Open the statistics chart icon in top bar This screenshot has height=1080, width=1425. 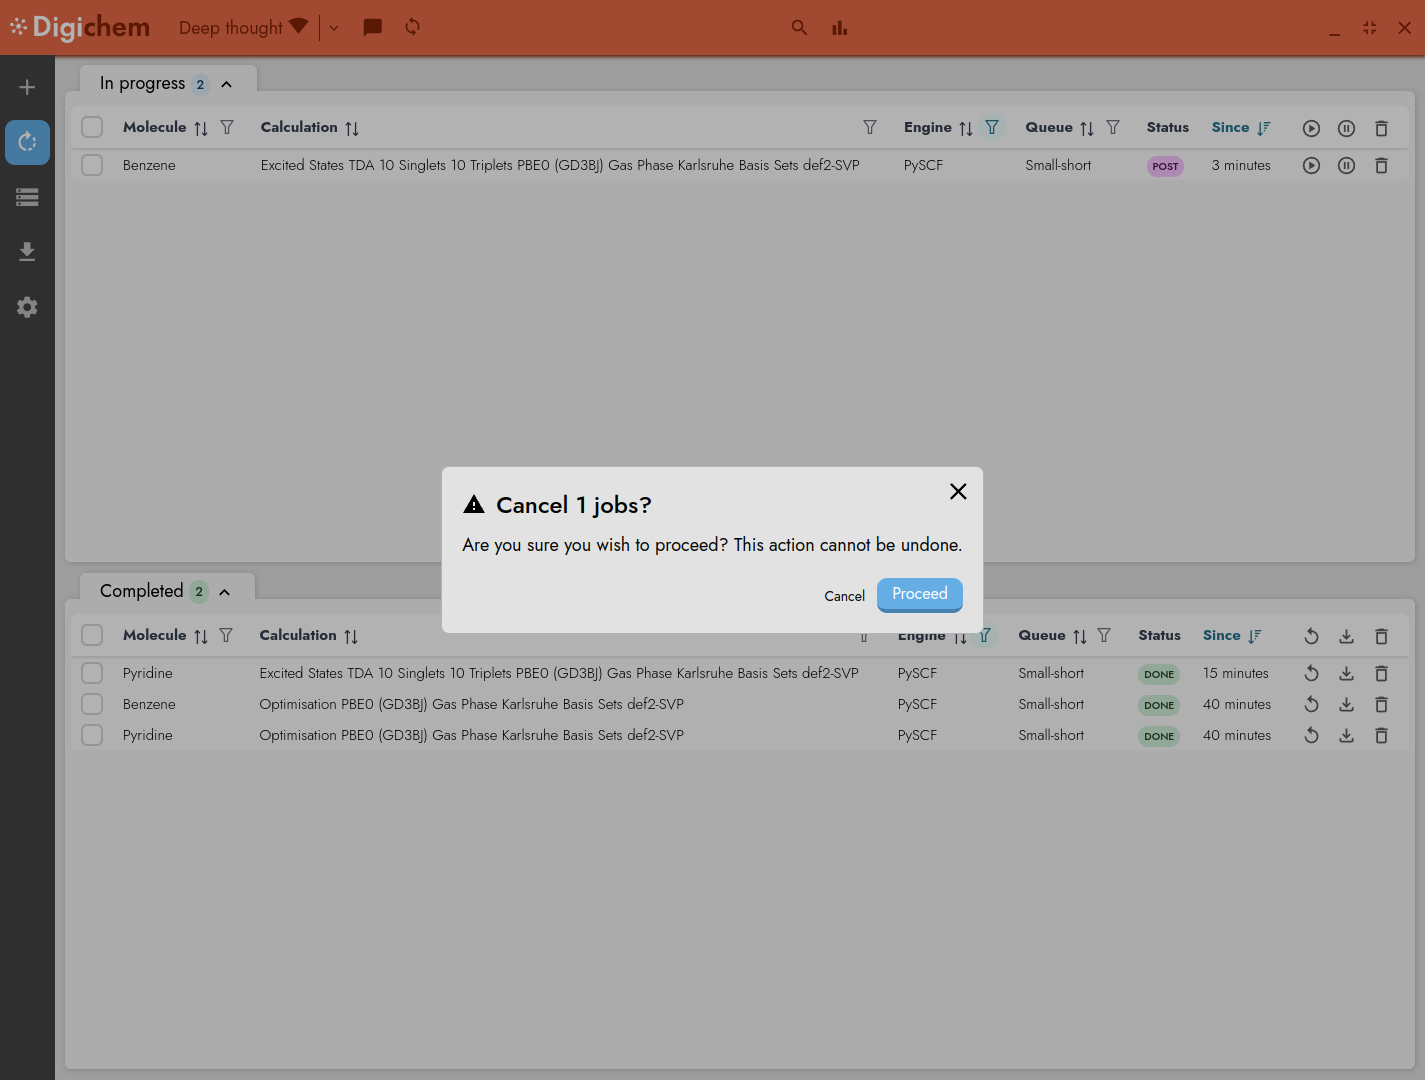[839, 27]
